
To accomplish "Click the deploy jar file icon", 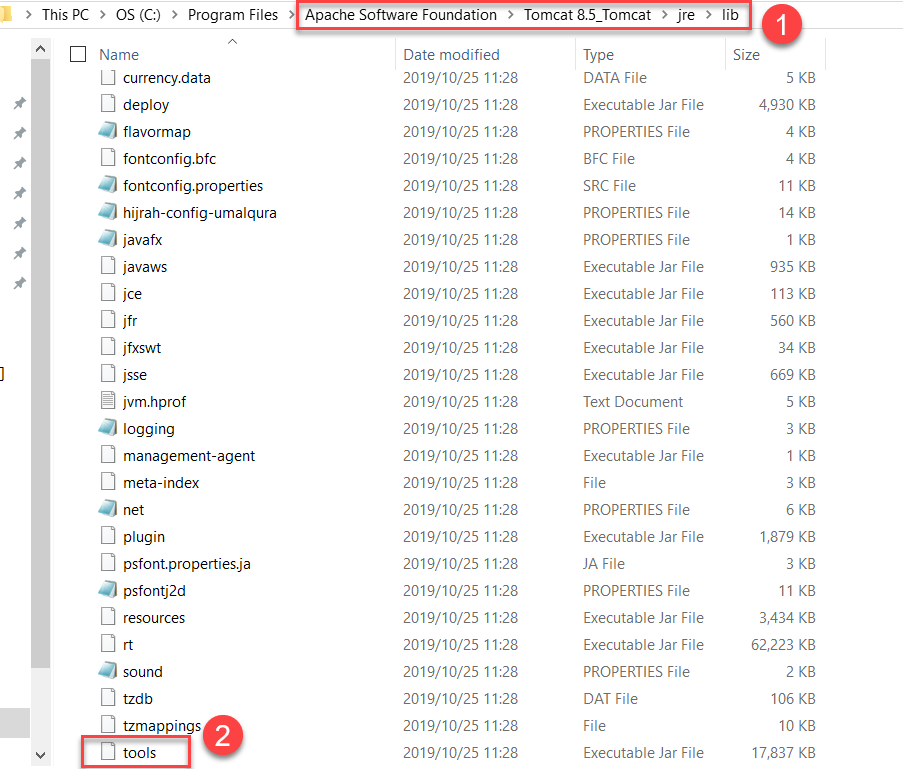I will point(108,104).
